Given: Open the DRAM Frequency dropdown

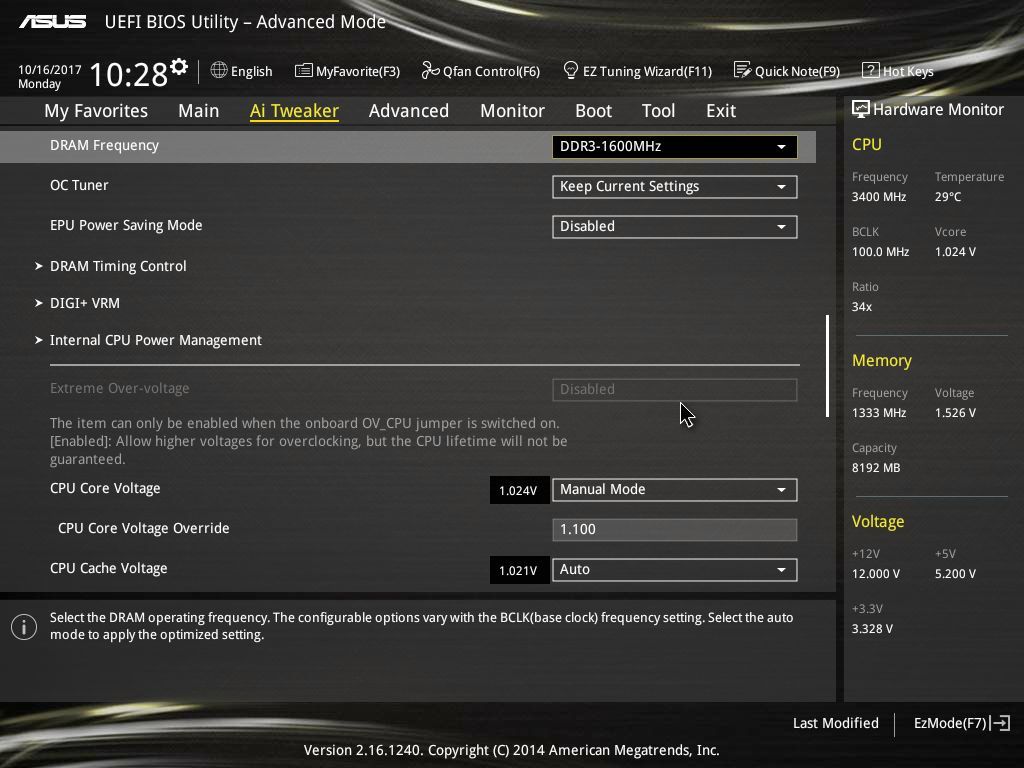Looking at the screenshot, I should click(674, 146).
